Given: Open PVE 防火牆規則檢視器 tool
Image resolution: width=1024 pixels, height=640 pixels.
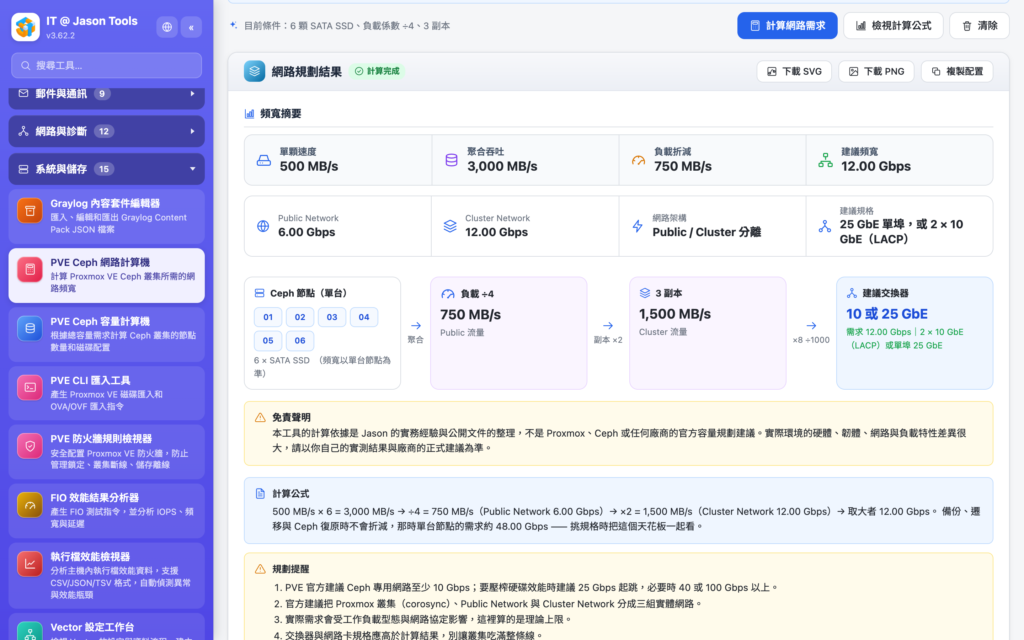Looking at the screenshot, I should coord(106,451).
